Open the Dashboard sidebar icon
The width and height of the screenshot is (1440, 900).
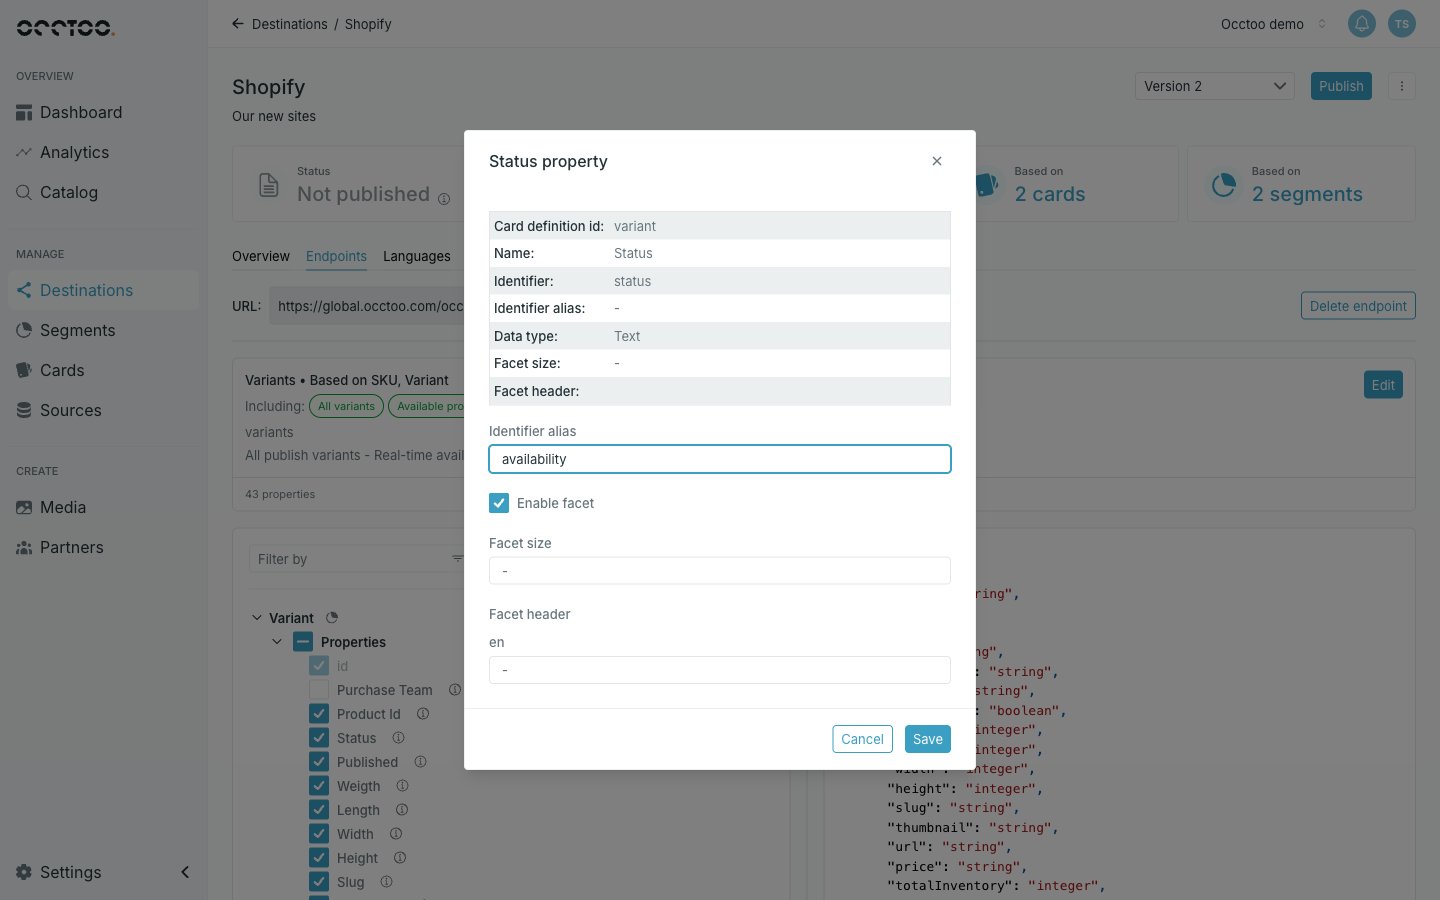(24, 113)
